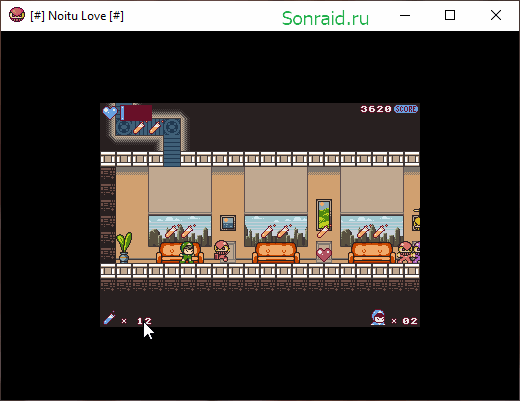Click the player lives face icon
520x401 pixels.
(378, 318)
